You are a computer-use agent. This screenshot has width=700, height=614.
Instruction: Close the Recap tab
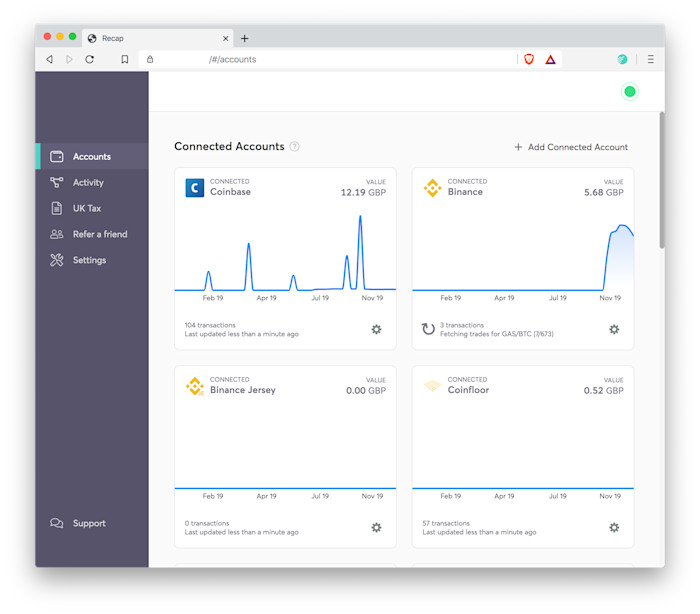tap(225, 38)
